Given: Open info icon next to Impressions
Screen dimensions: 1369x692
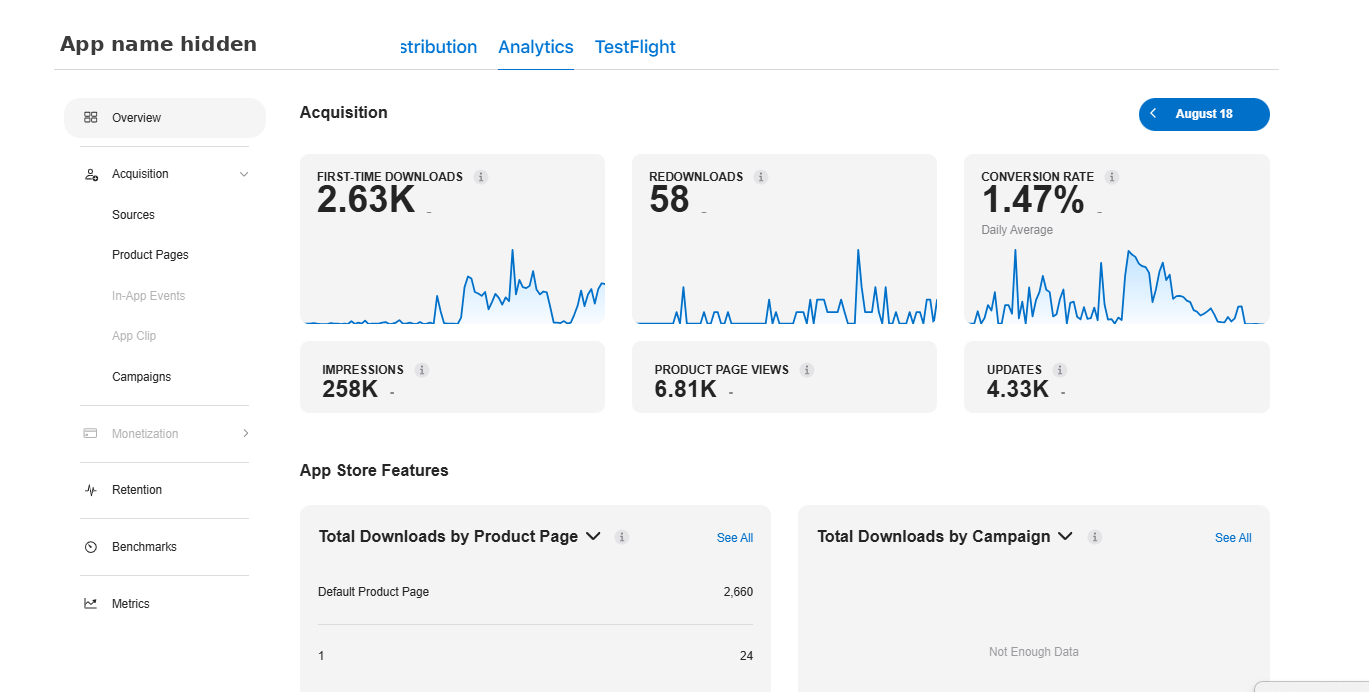Looking at the screenshot, I should [422, 370].
